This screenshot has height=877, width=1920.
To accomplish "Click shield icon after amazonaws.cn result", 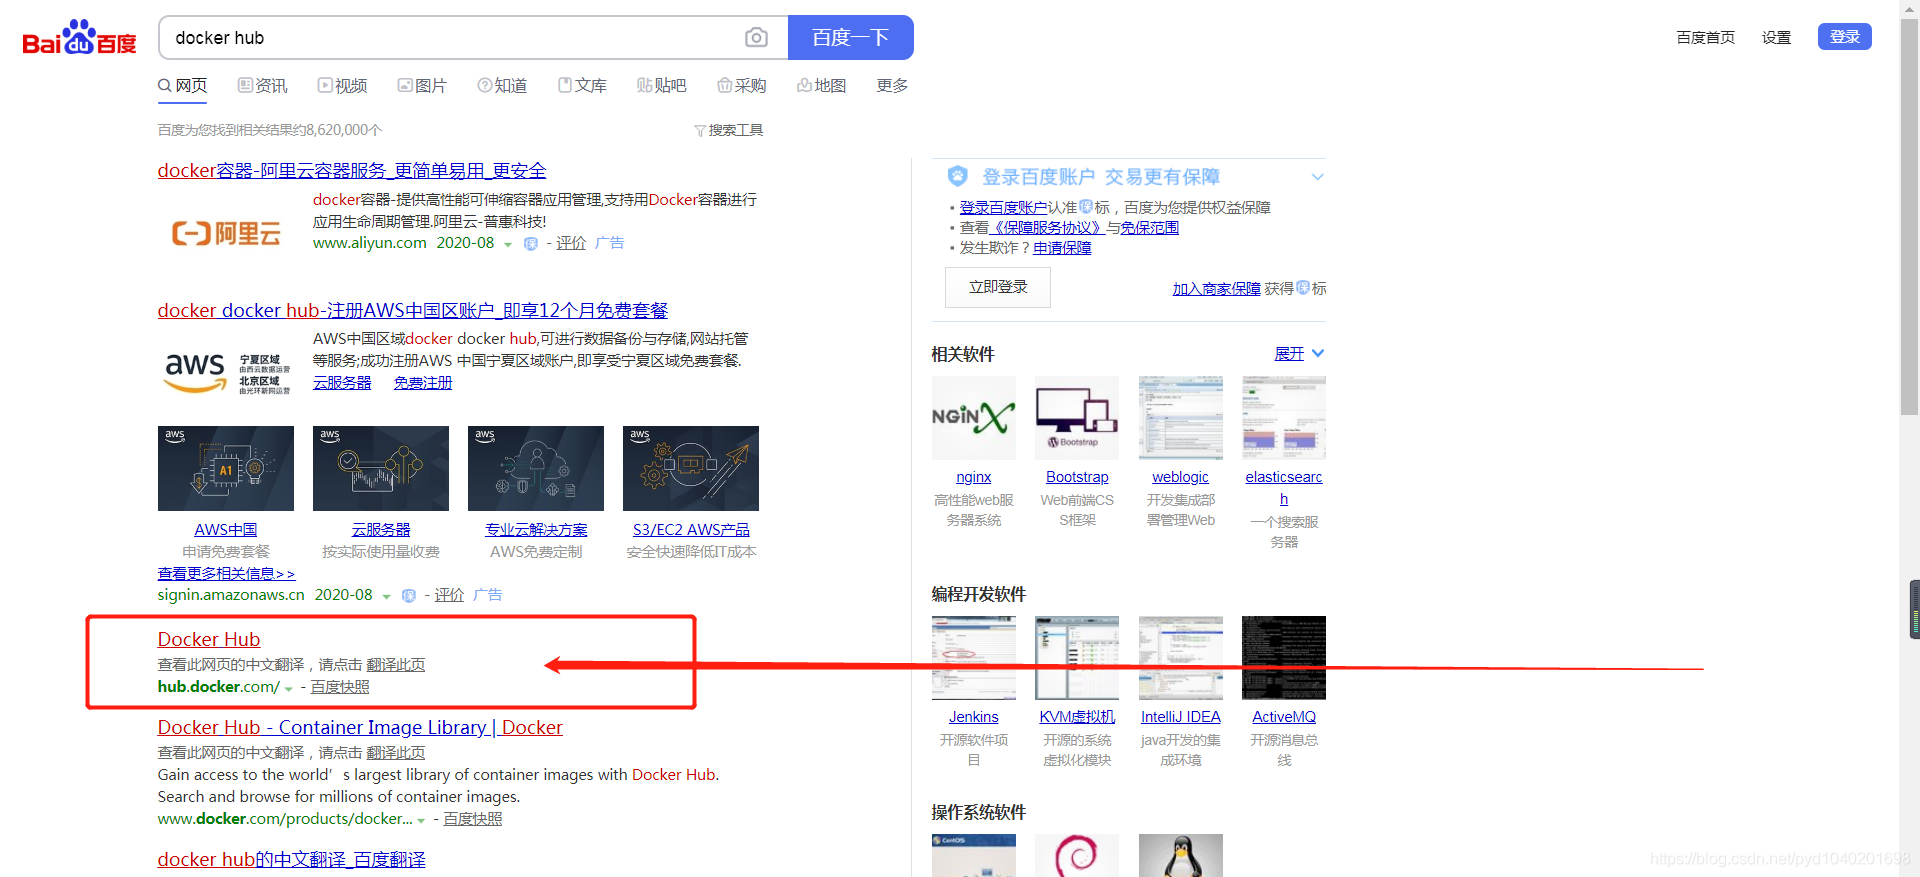I will pyautogui.click(x=409, y=596).
